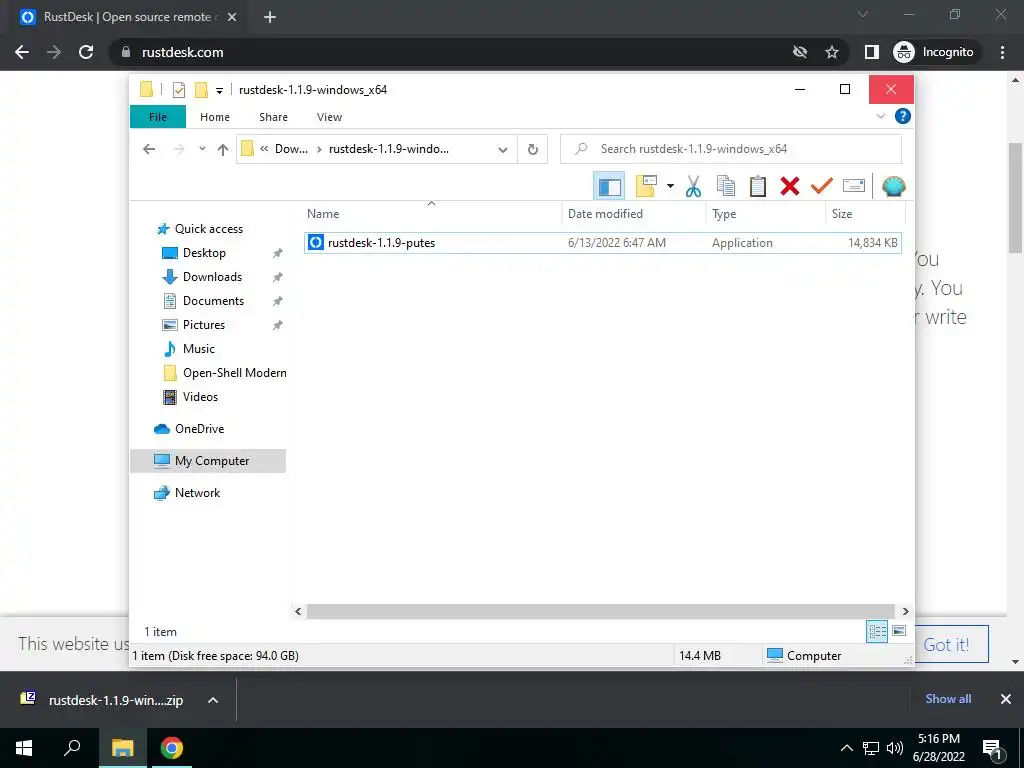Screen dimensions: 1024x768
Task: Go back in File Explorer
Action: [x=149, y=149]
